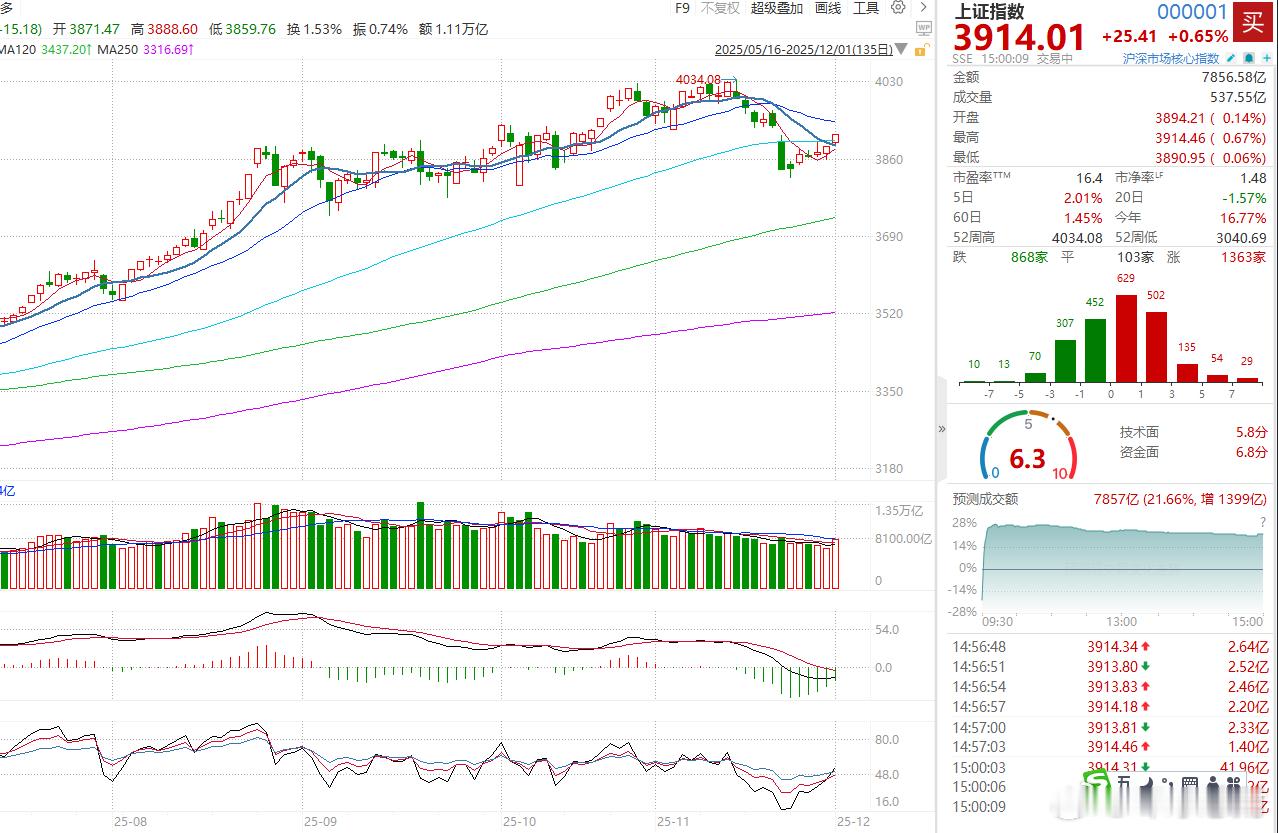Click the 涨 1363家 count
The width and height of the screenshot is (1278, 833).
(1242, 258)
